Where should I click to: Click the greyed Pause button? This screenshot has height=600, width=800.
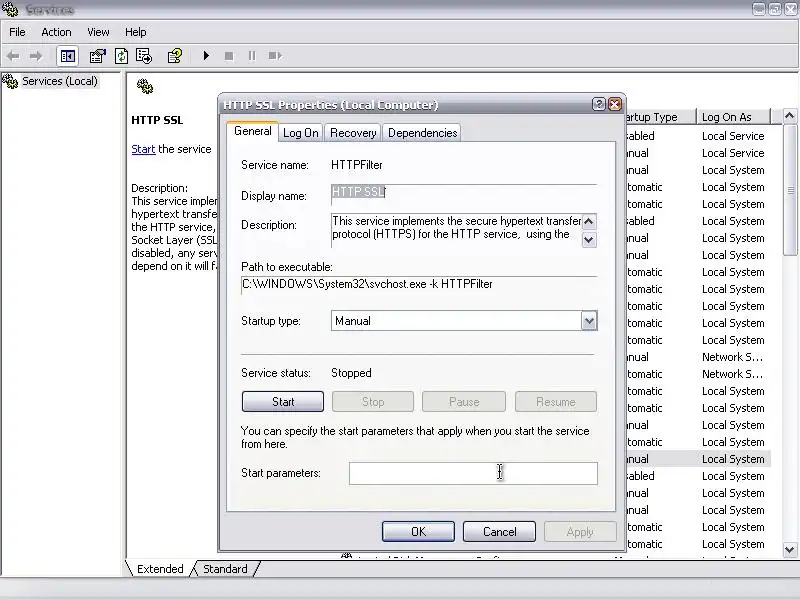[x=464, y=402]
